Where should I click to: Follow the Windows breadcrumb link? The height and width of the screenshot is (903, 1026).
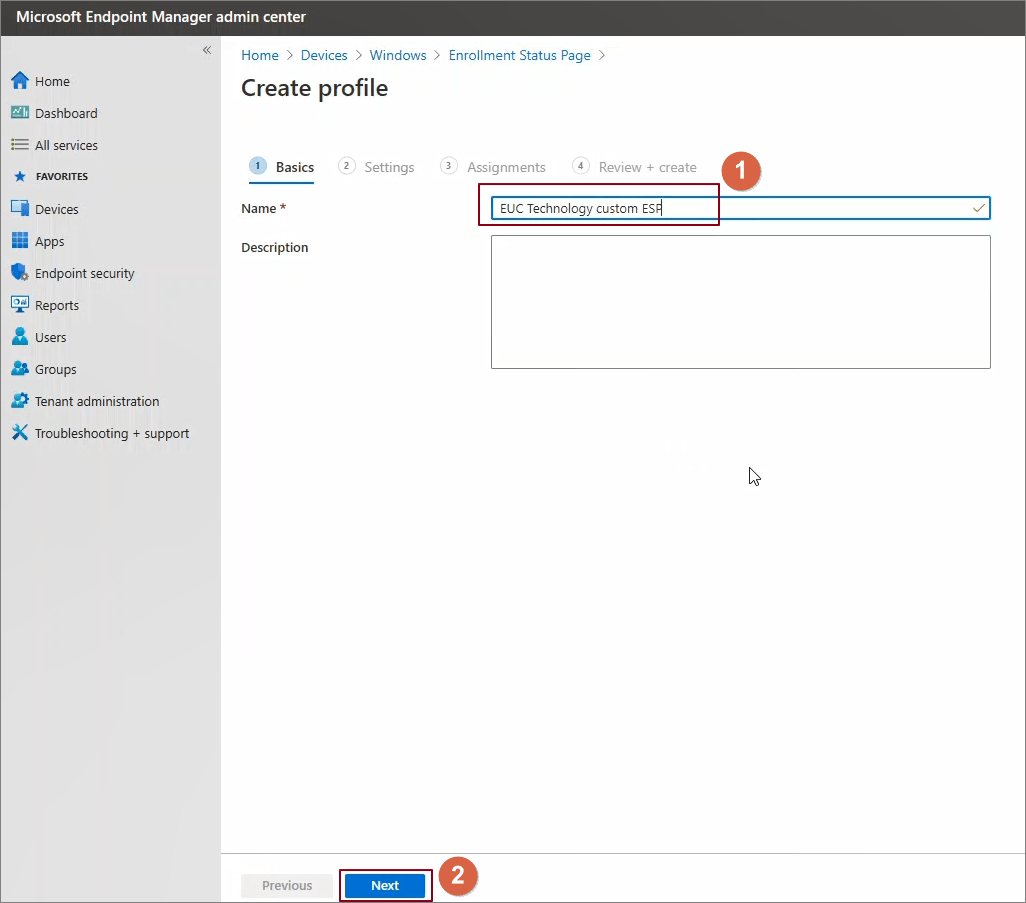coord(398,56)
